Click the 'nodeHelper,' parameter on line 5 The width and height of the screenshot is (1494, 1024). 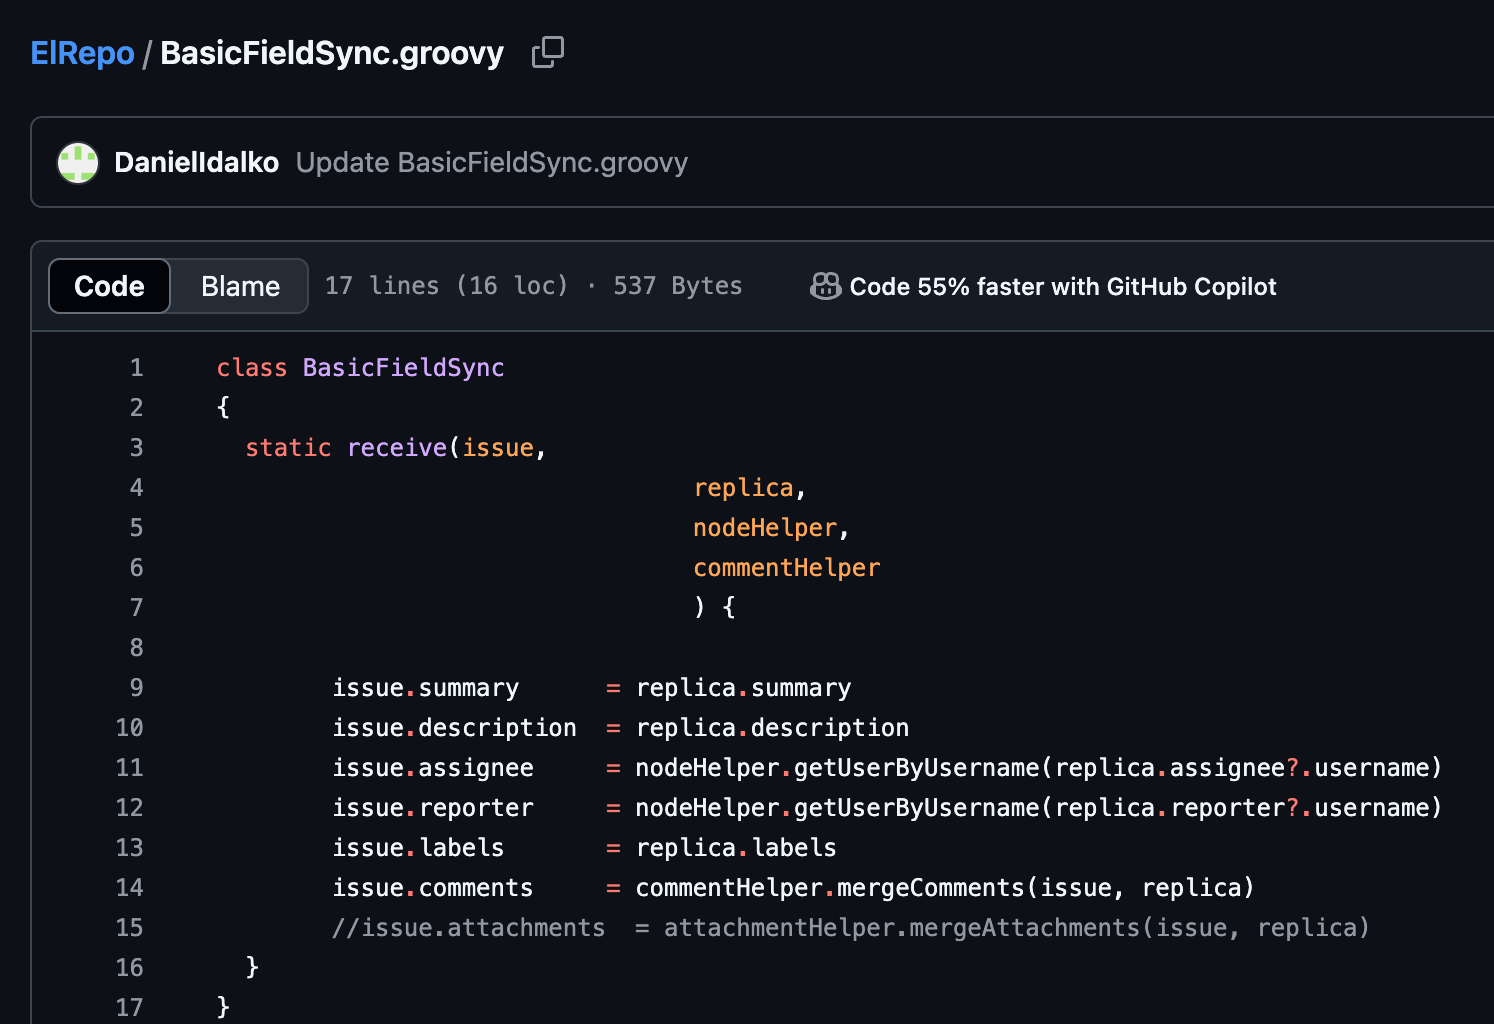coord(771,528)
